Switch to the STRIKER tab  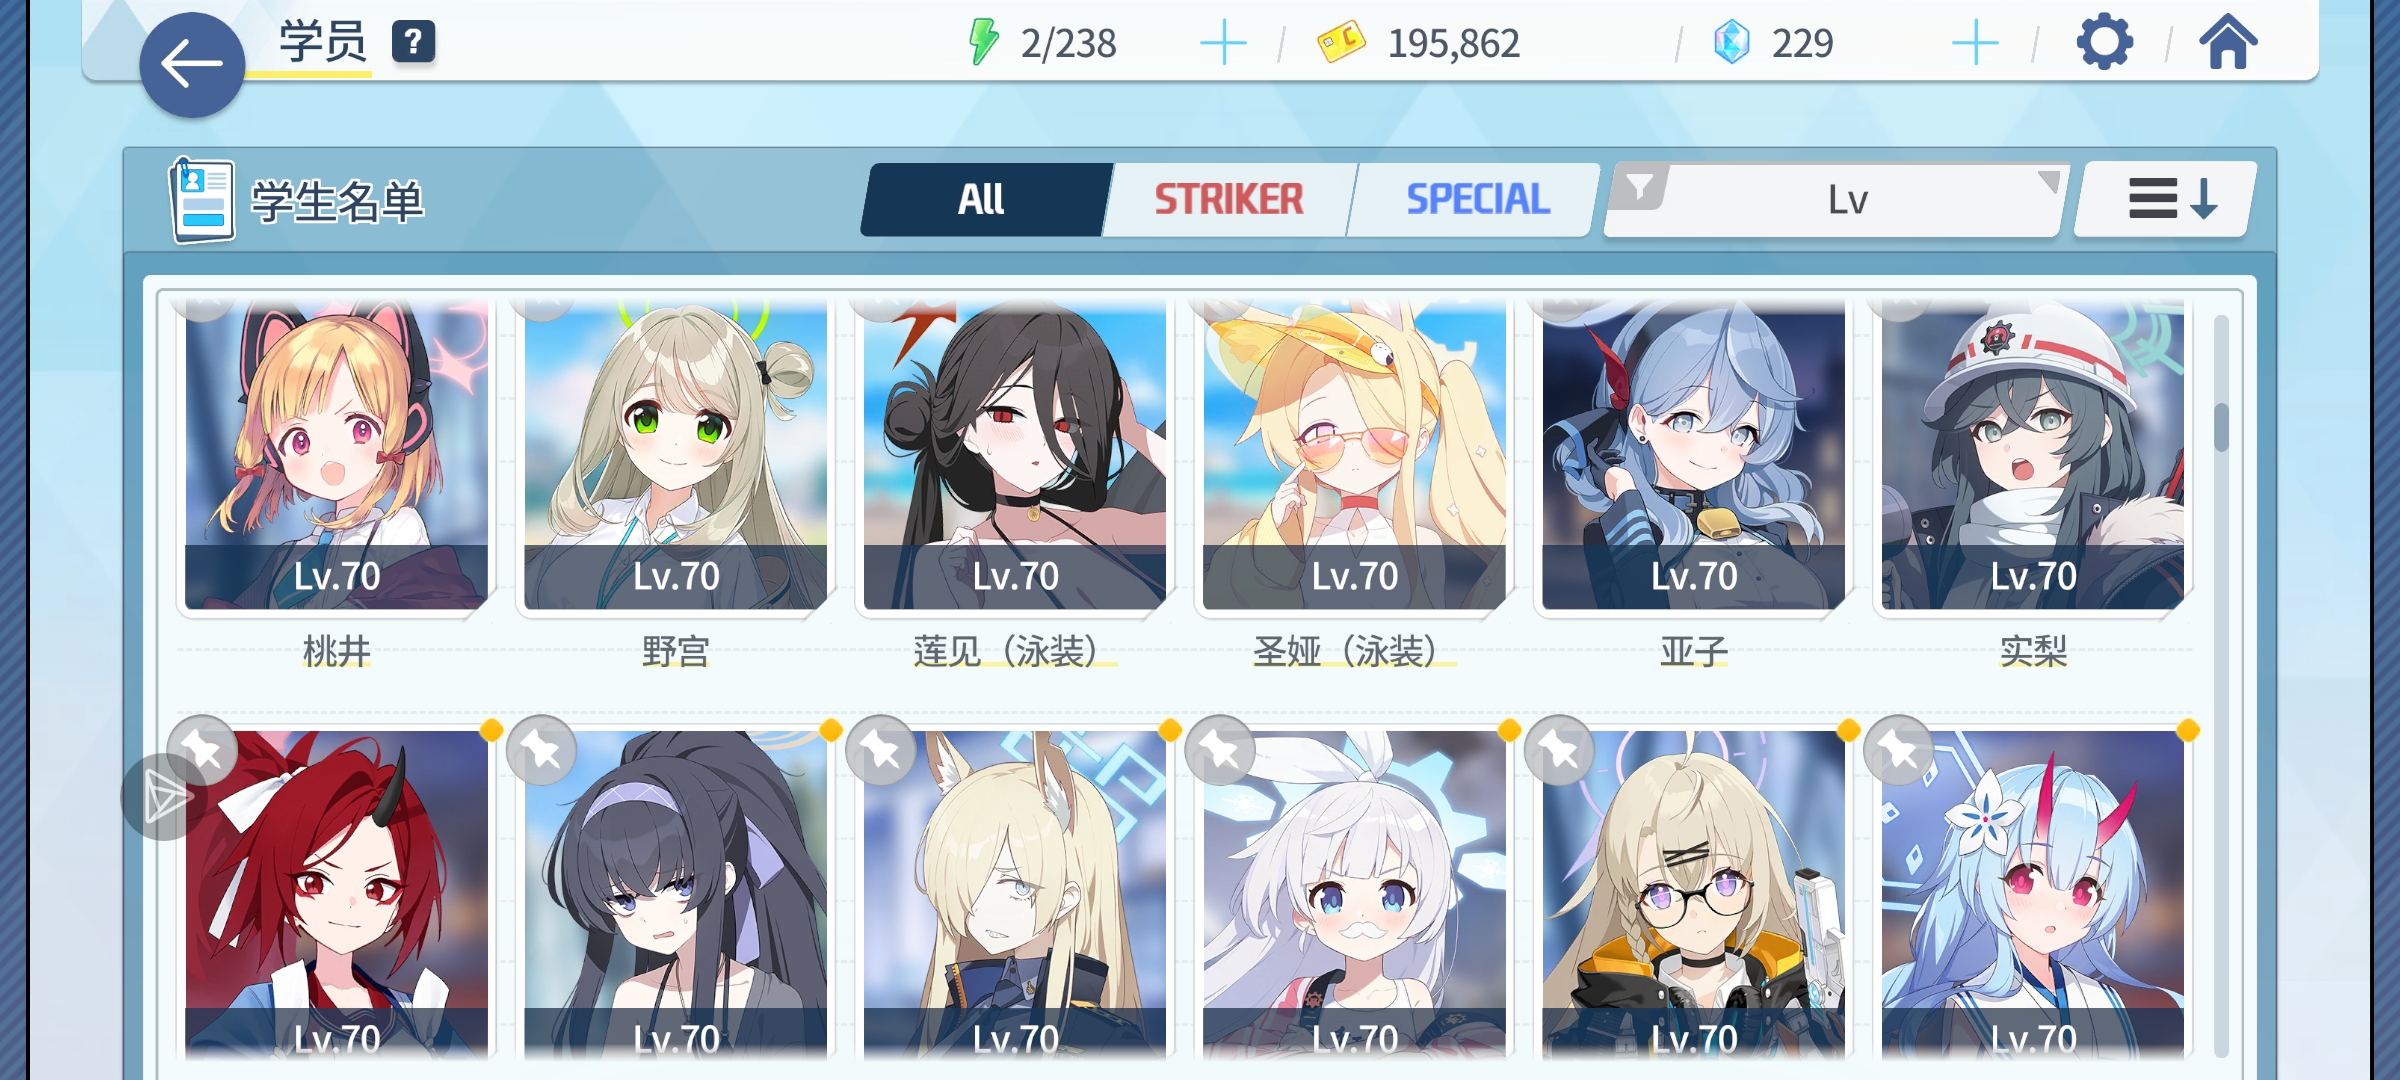[x=1229, y=199]
